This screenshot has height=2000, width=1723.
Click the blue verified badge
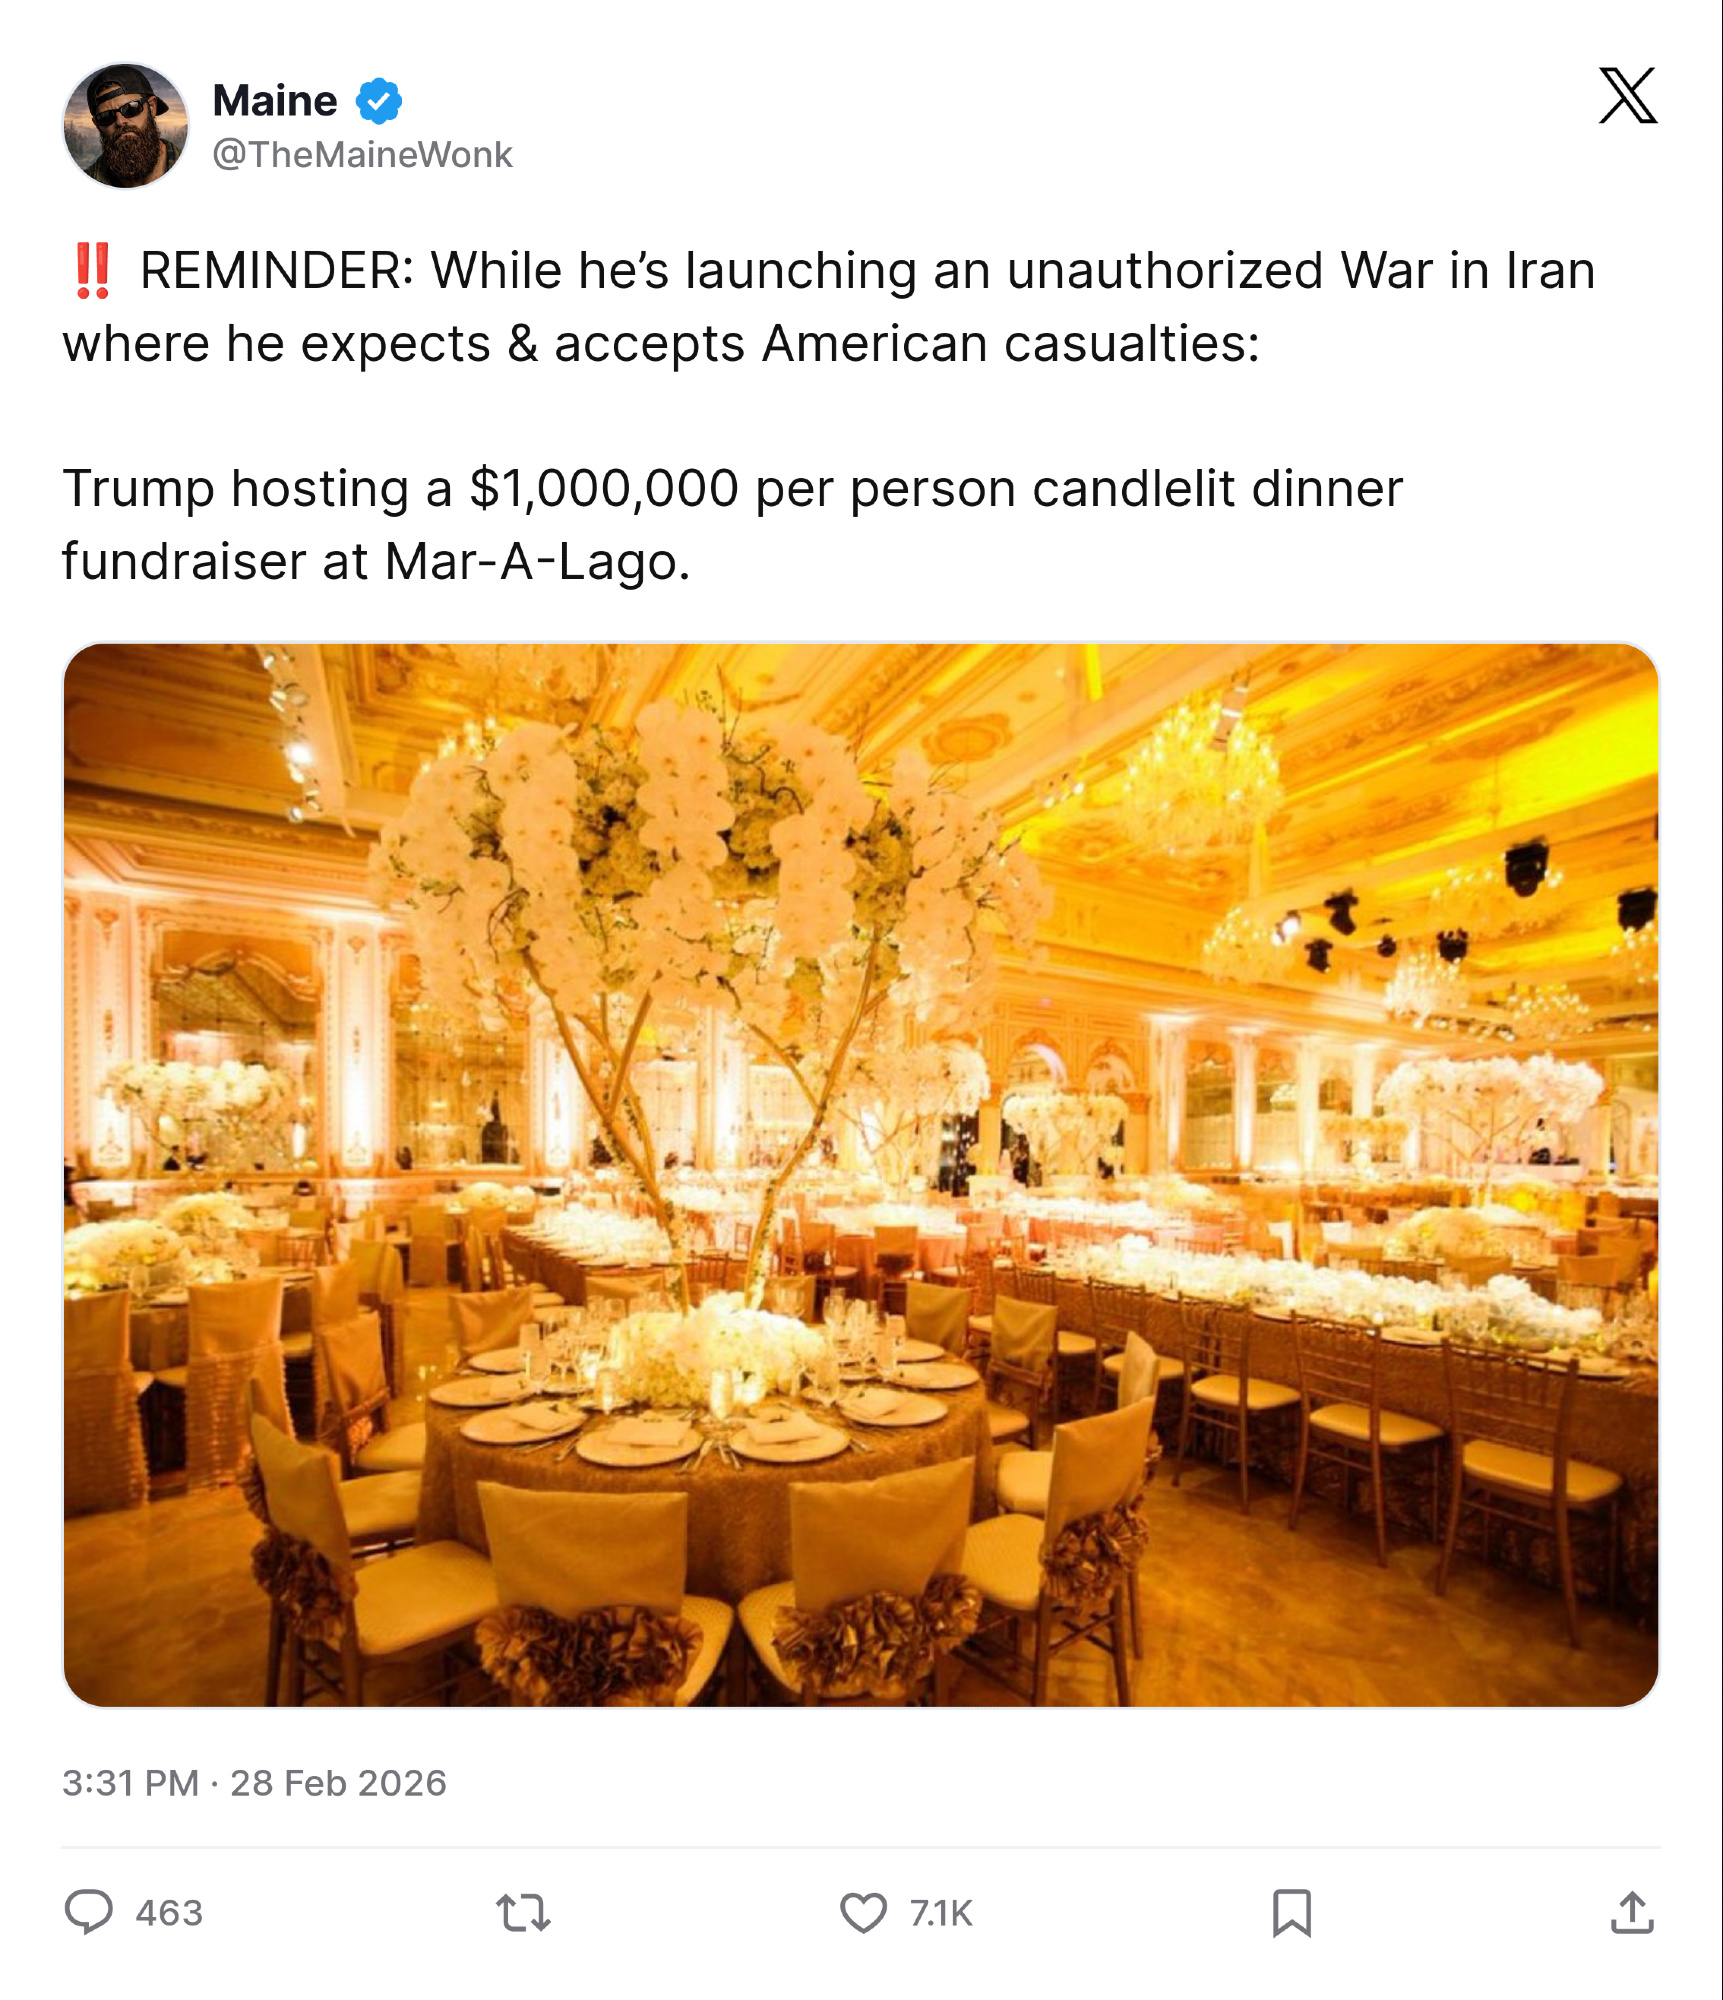[379, 101]
